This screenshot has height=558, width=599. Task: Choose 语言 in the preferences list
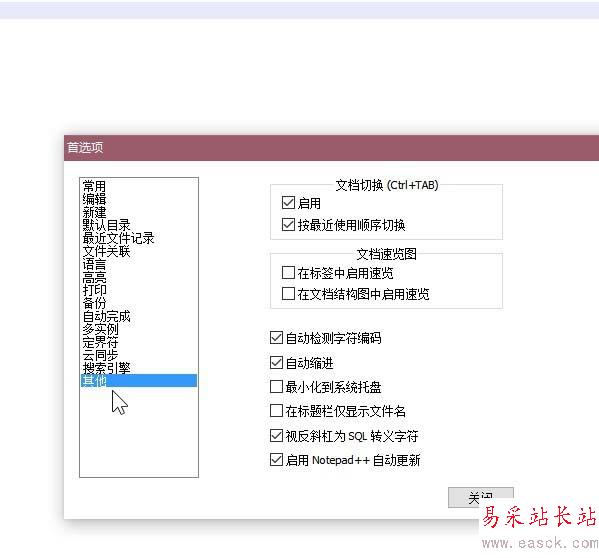point(139,264)
